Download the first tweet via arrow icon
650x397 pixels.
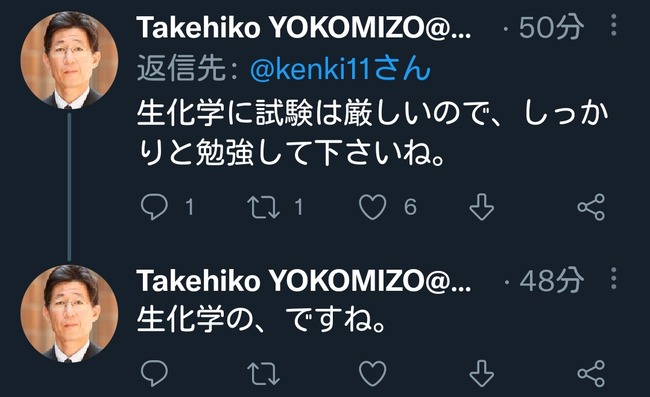click(482, 207)
